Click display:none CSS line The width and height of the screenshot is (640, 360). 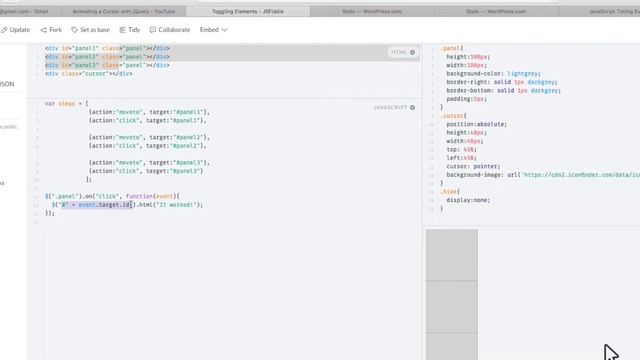(468, 200)
